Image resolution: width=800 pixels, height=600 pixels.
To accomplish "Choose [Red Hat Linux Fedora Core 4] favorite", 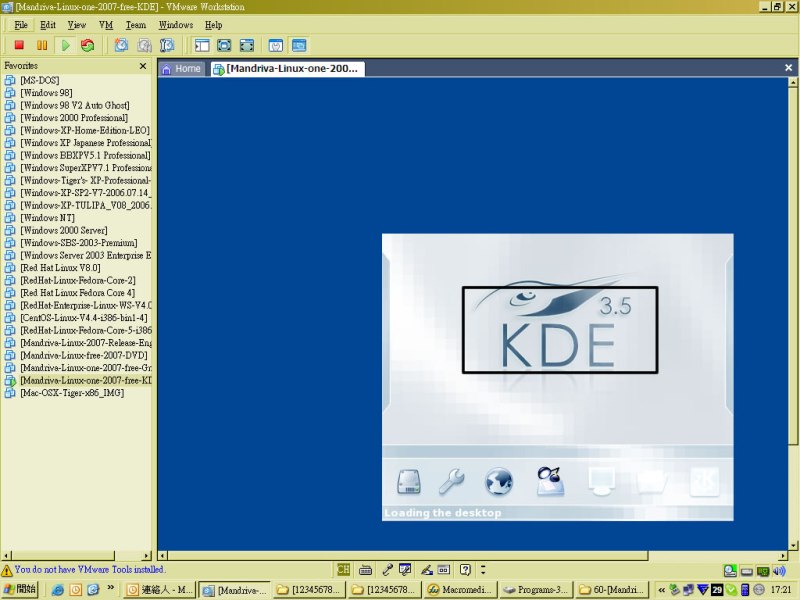I will pyautogui.click(x=78, y=293).
